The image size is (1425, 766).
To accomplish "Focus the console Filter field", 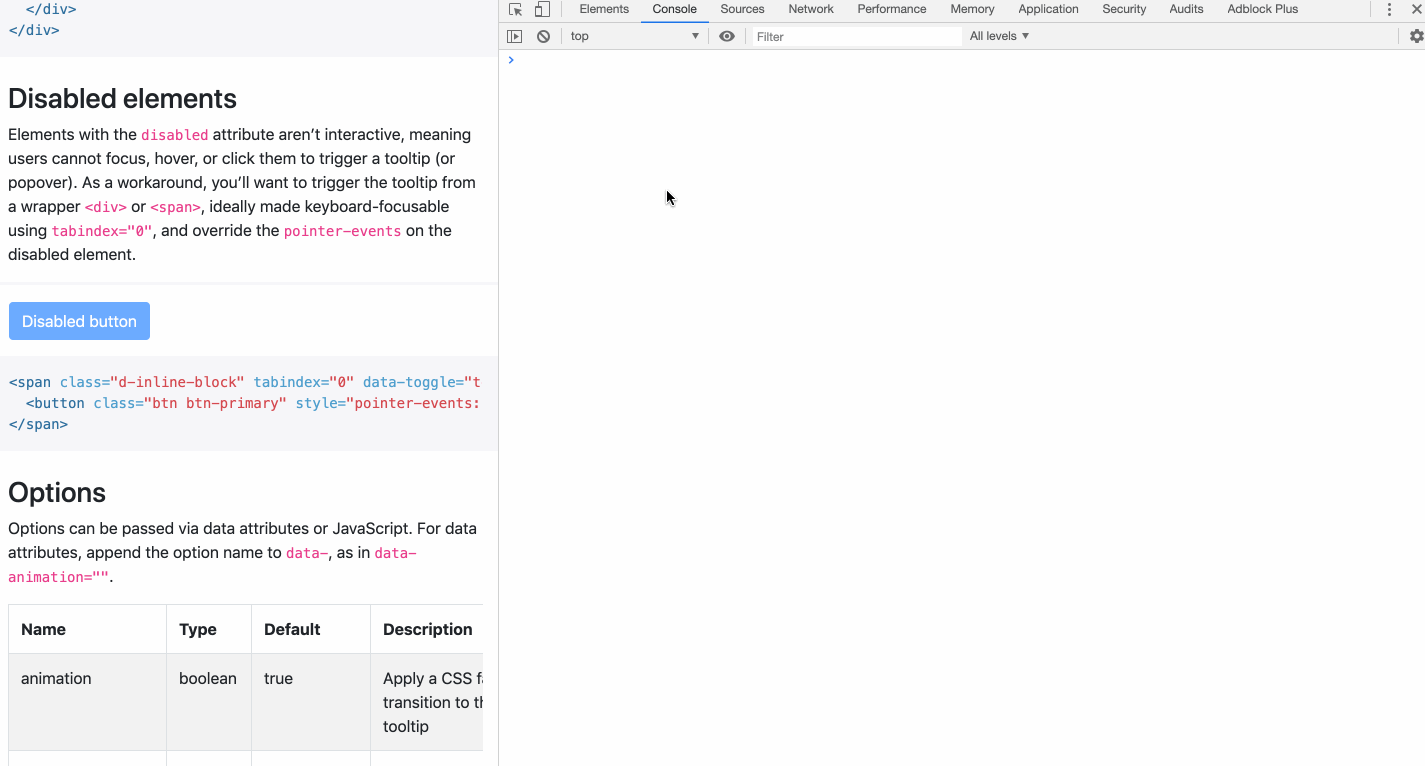I will [856, 36].
